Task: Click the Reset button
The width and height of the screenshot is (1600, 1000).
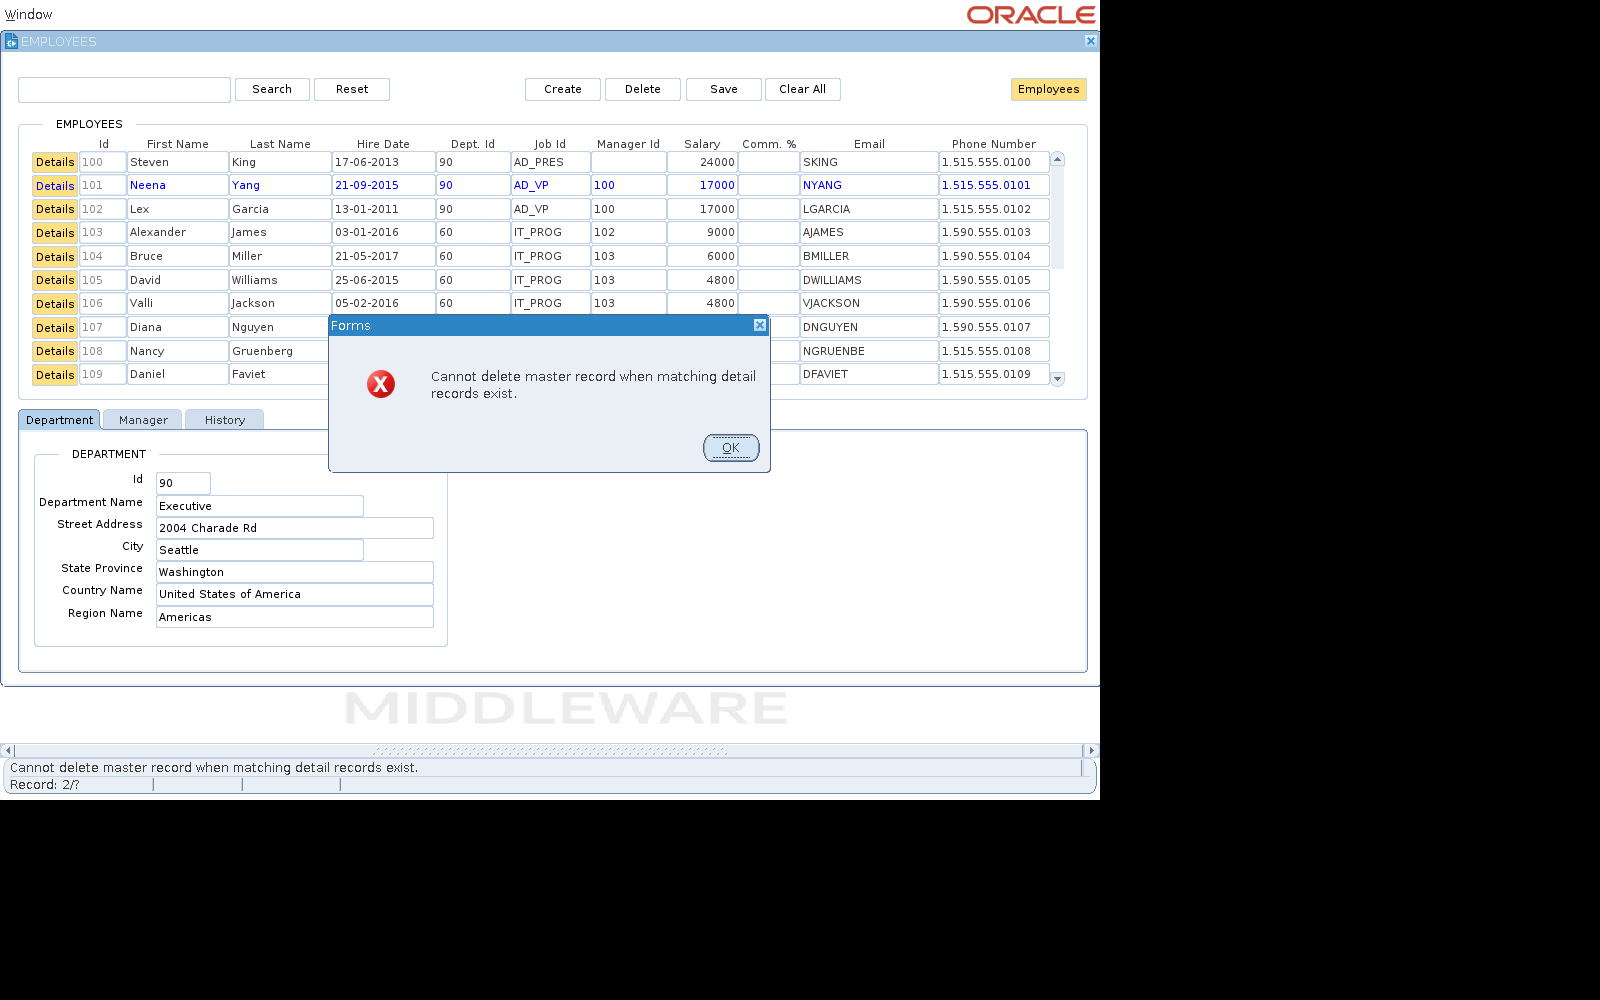Action: 352,89
